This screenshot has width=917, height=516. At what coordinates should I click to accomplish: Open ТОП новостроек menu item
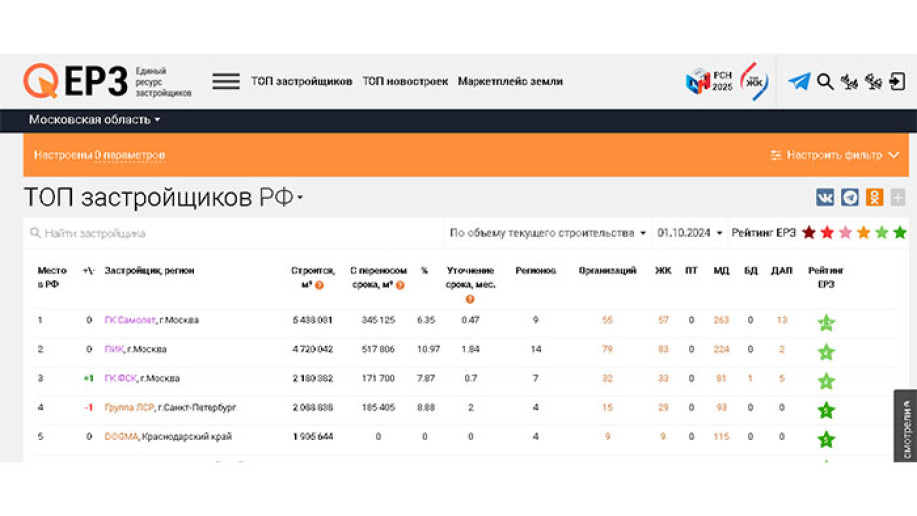(405, 81)
